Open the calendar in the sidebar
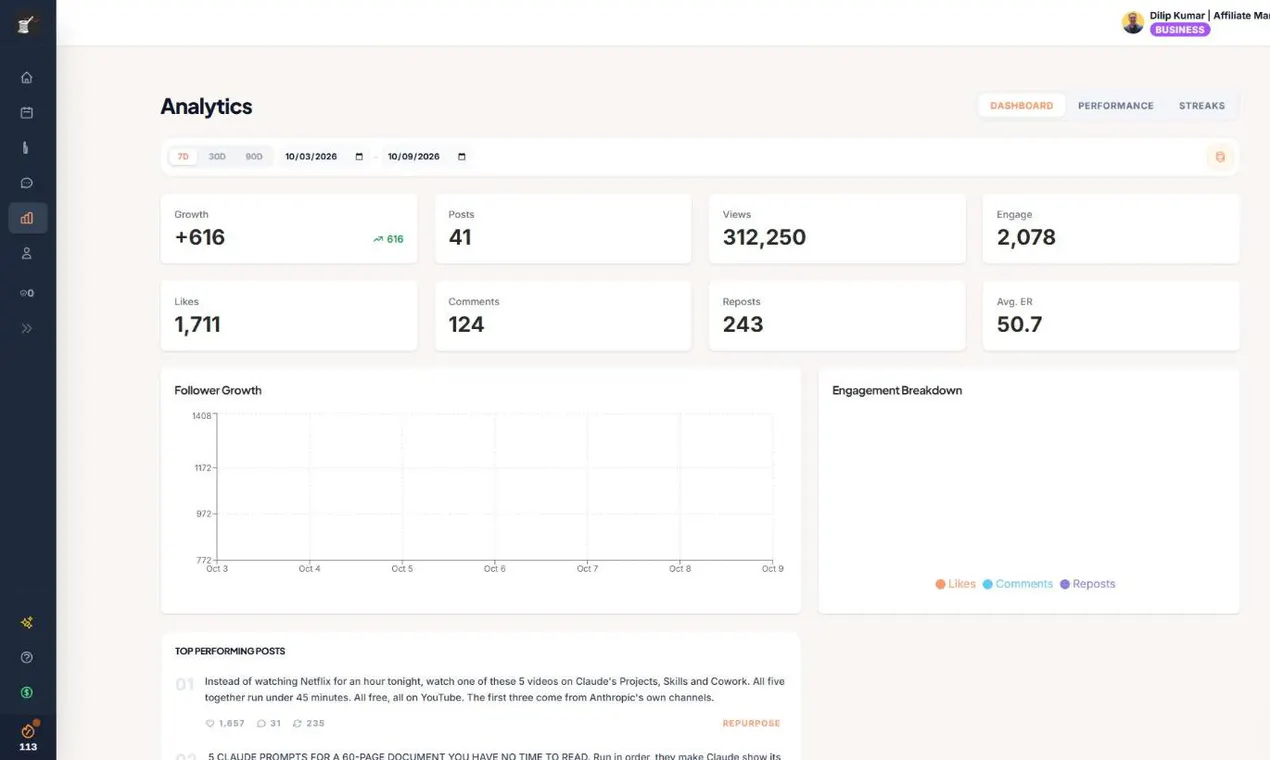The width and height of the screenshot is (1270, 760). [x=27, y=113]
